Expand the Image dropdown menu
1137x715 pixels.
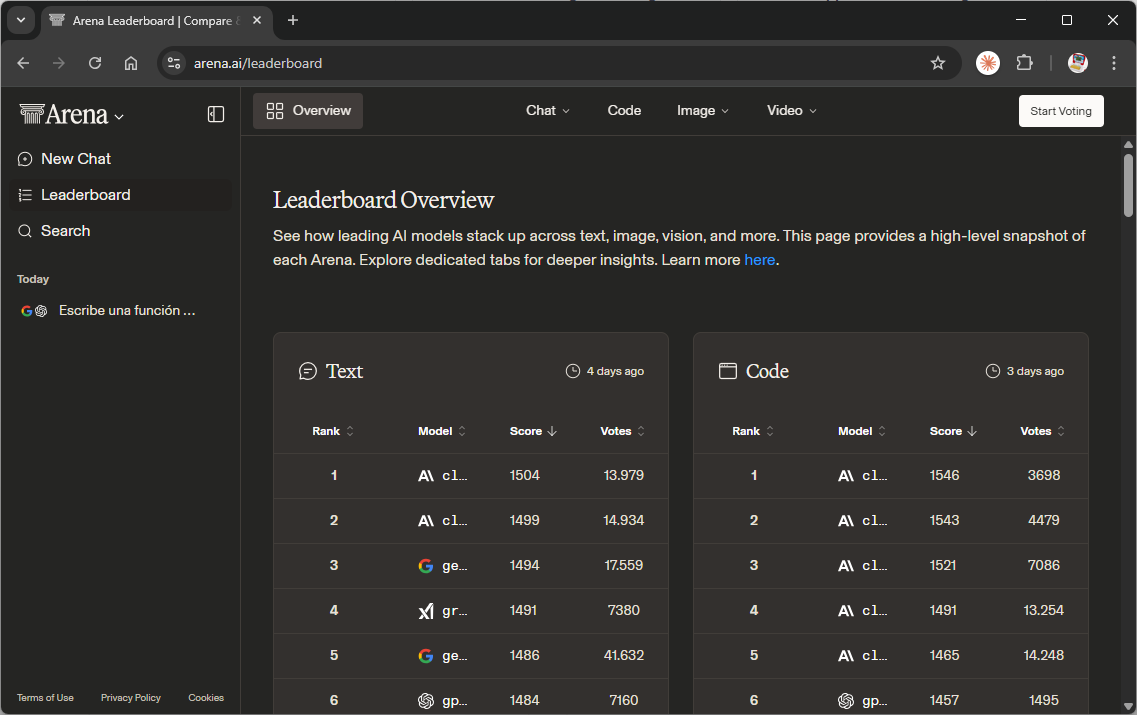pos(703,111)
